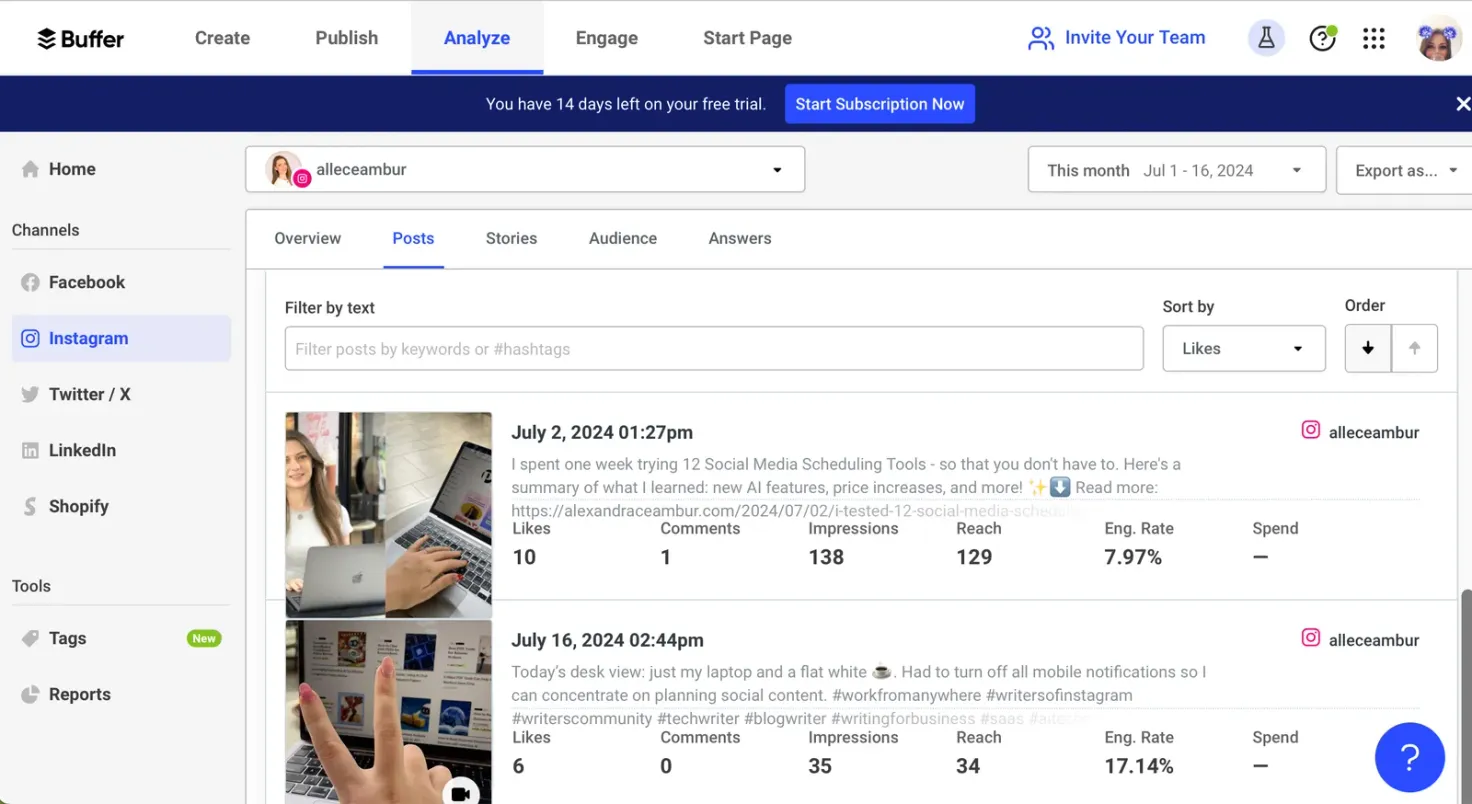1472x804 pixels.
Task: Click the Invite Your Team people icon
Action: (1041, 38)
